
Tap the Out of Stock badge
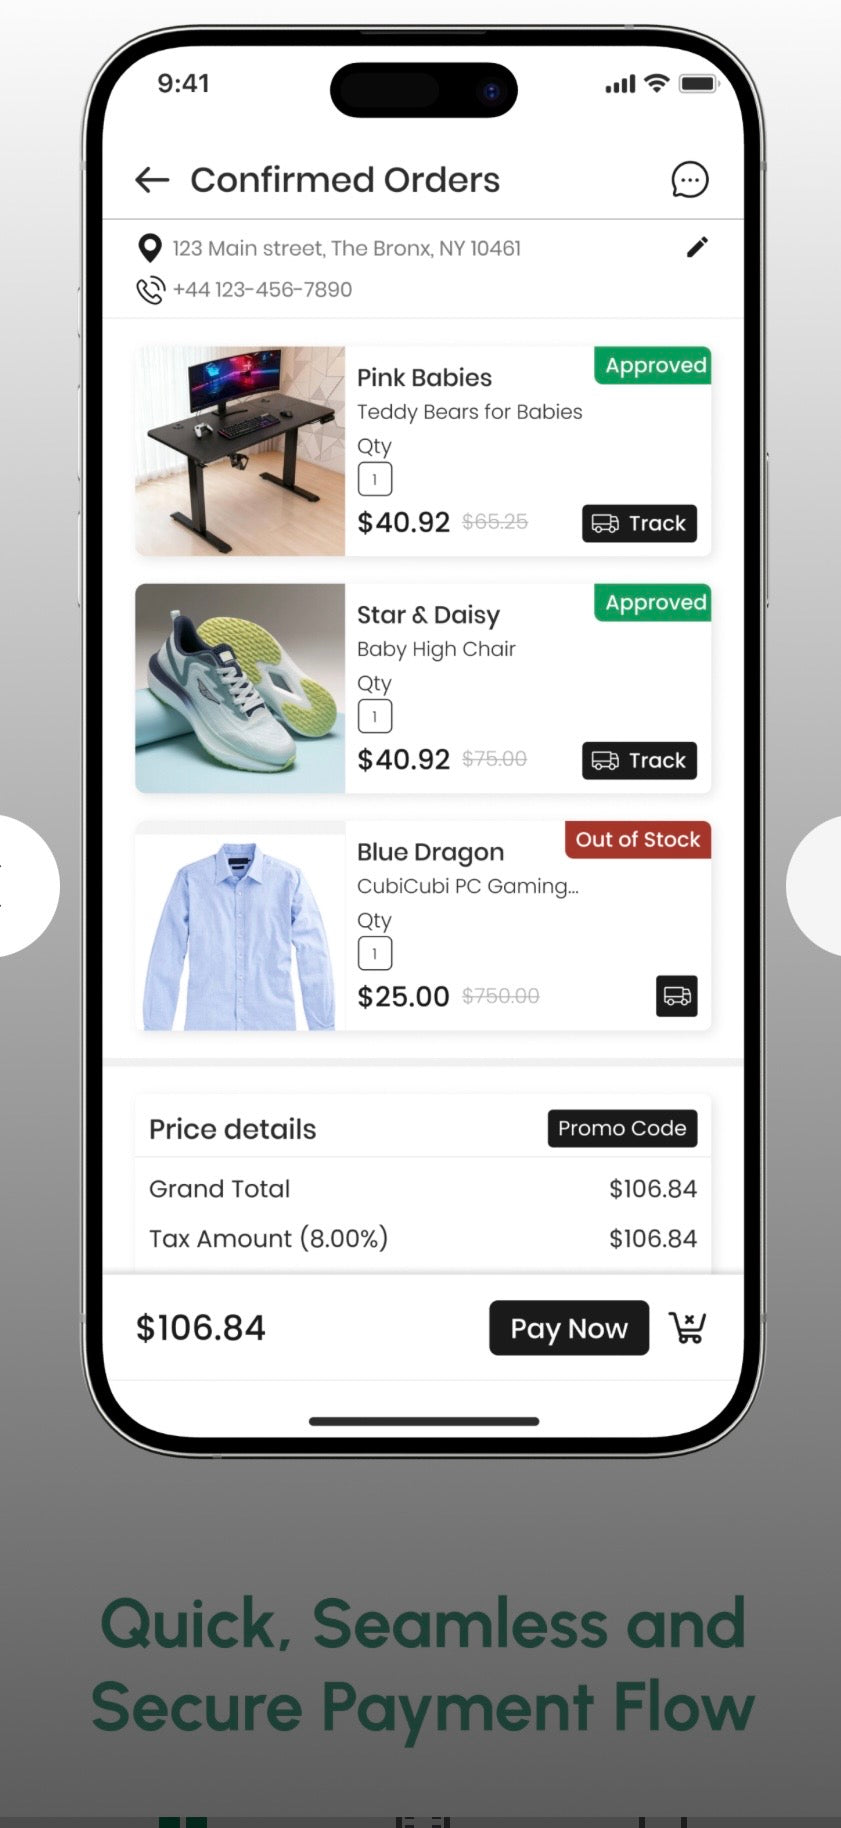point(638,840)
